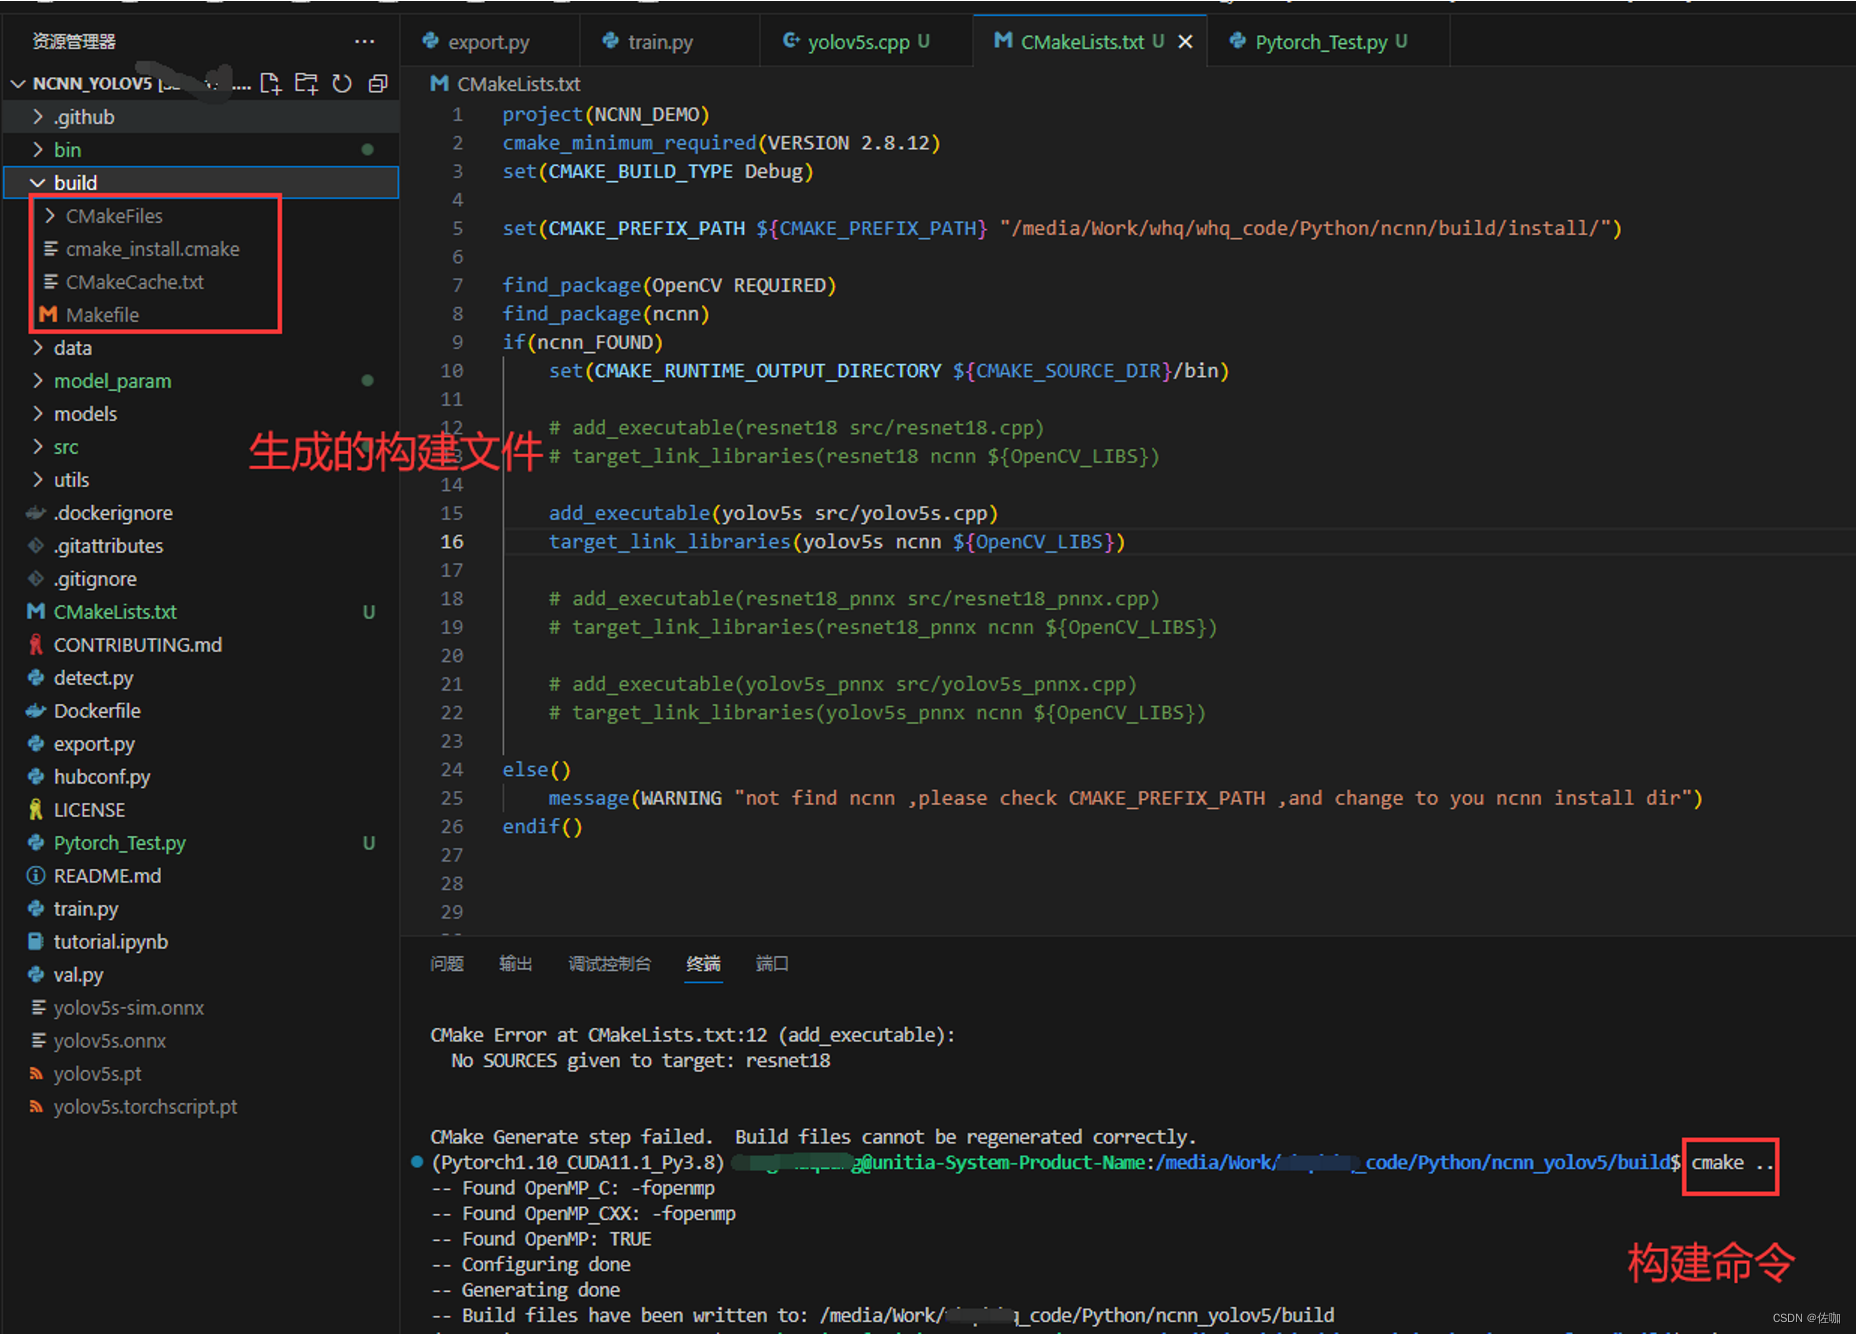Click line number 16 in the gutter
Image resolution: width=1856 pixels, height=1334 pixels.
tap(452, 542)
